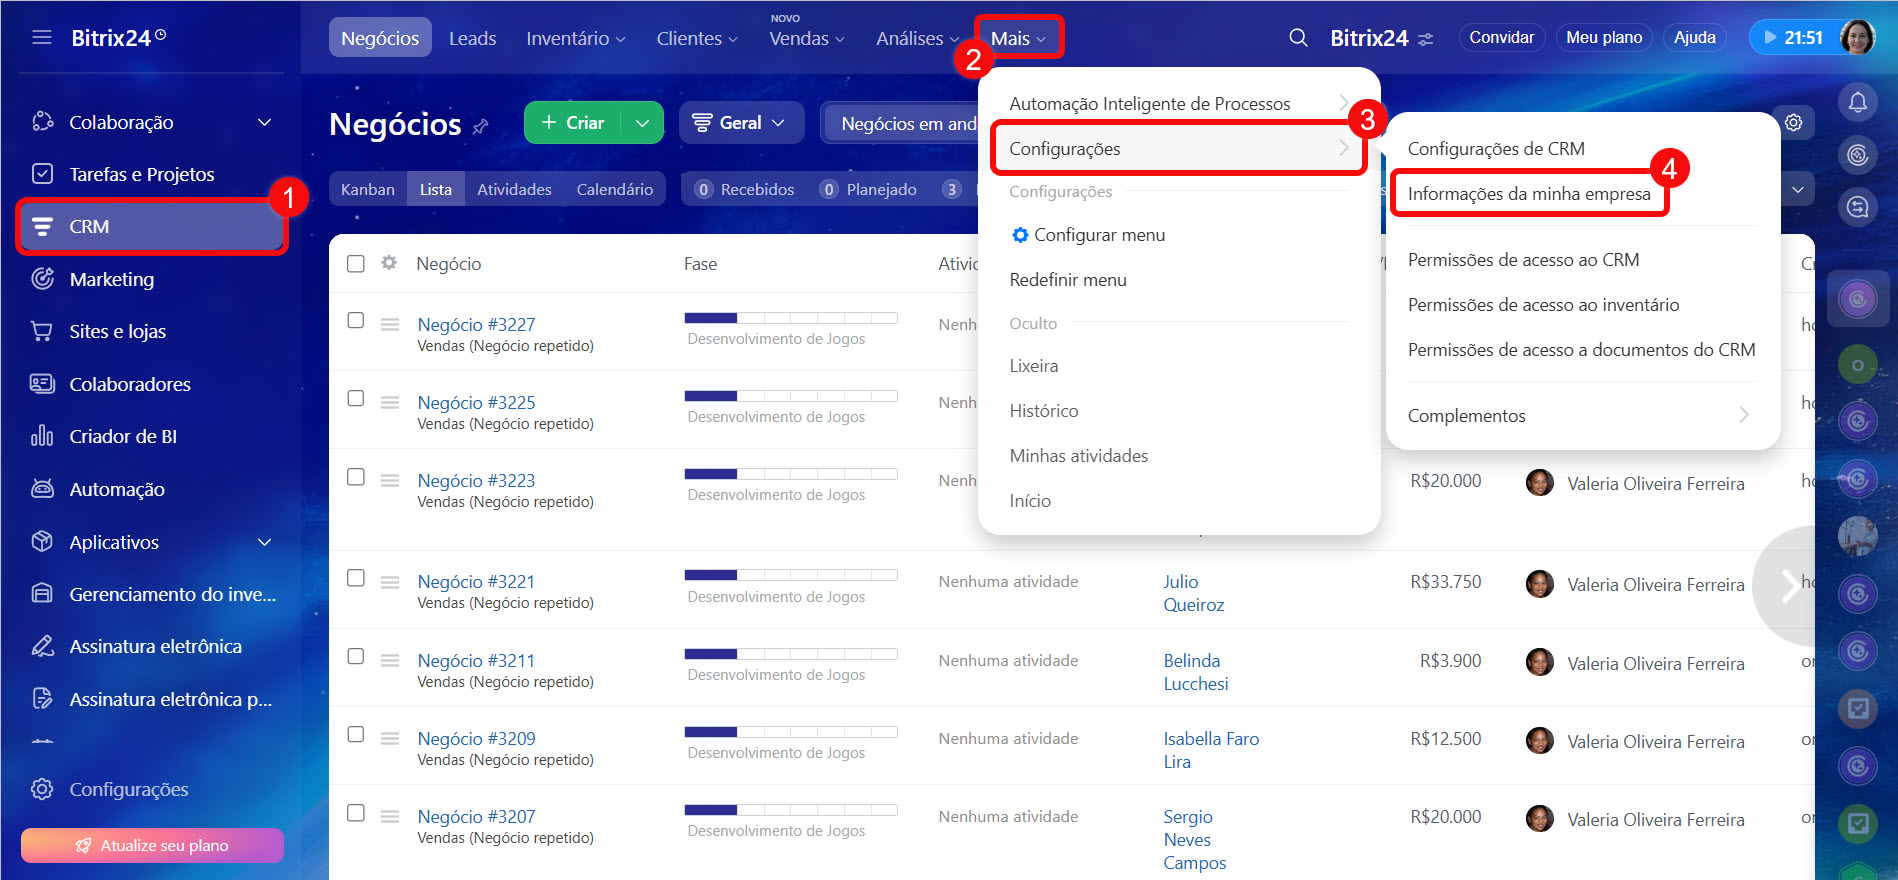Click the search magnifier icon
The width and height of the screenshot is (1898, 880).
pos(1298,38)
